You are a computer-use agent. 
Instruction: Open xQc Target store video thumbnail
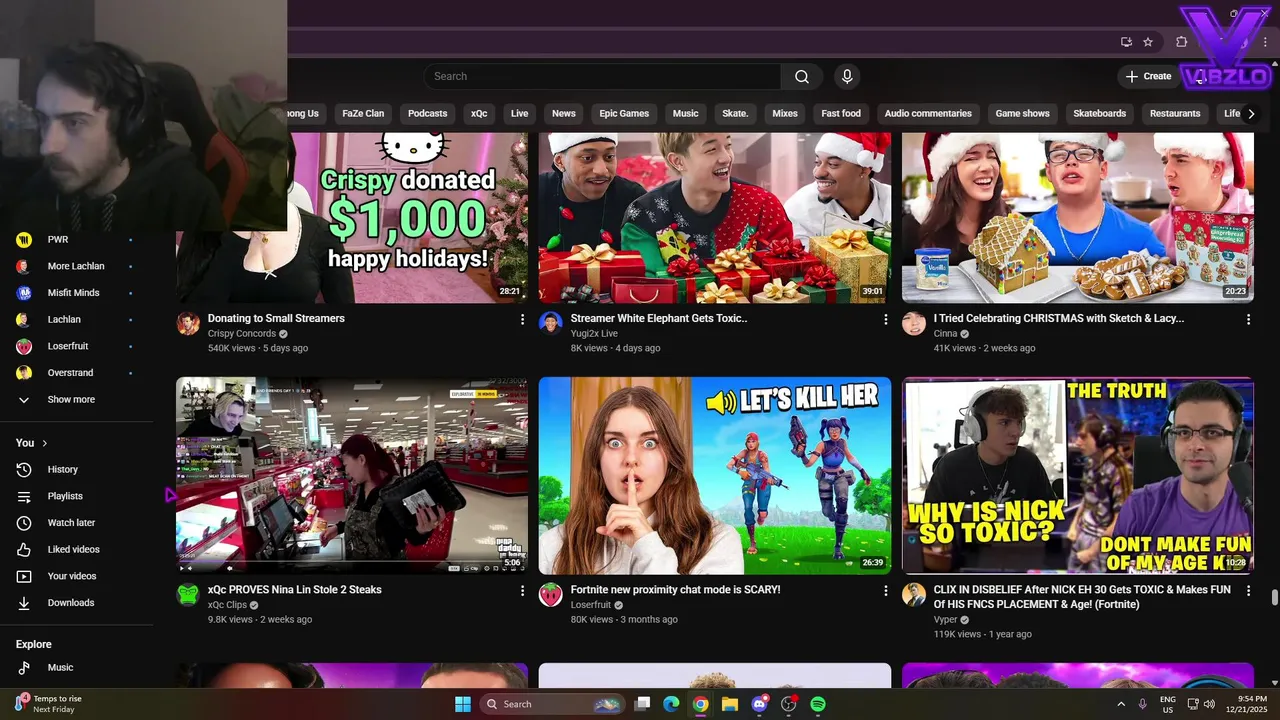352,475
